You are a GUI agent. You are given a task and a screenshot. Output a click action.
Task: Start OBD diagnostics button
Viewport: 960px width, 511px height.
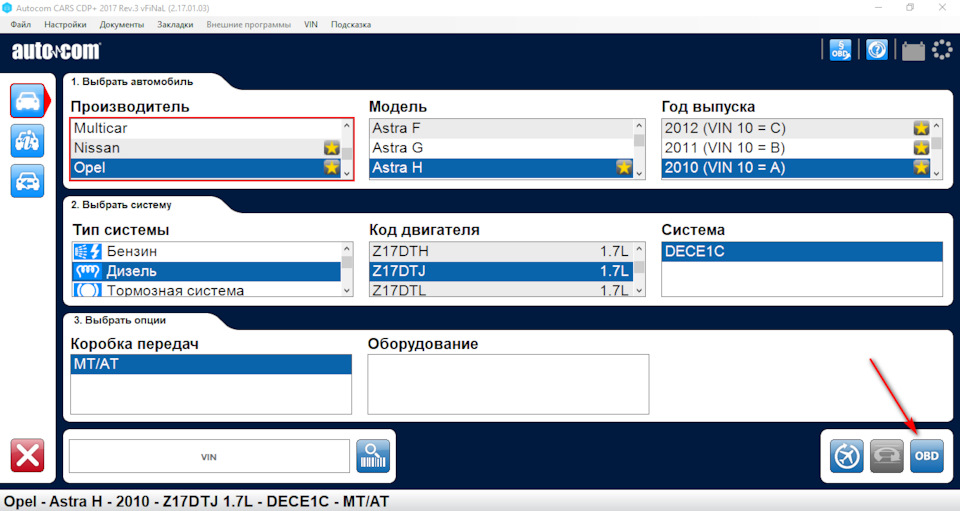click(927, 456)
